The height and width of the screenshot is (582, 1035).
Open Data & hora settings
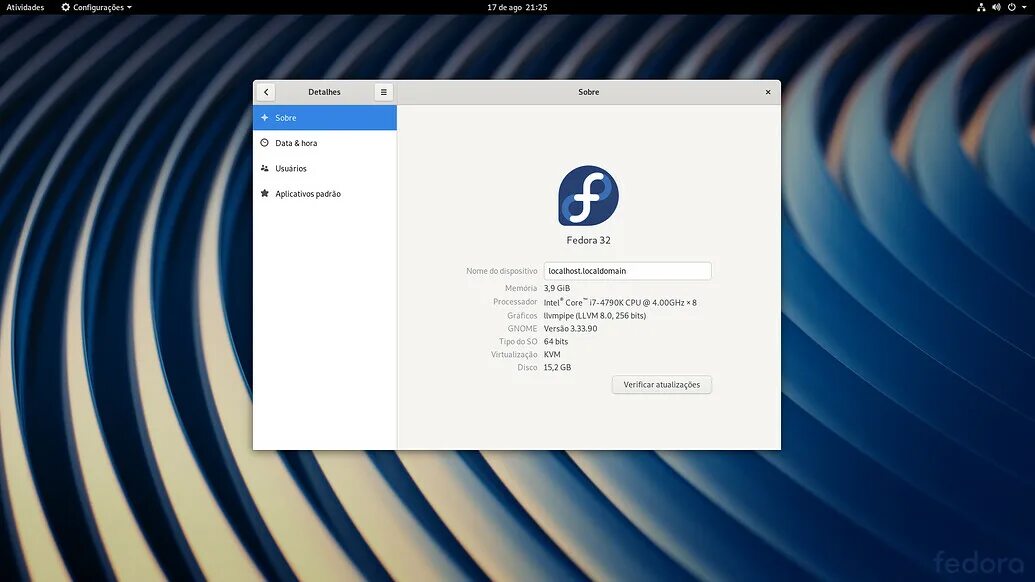tap(325, 143)
